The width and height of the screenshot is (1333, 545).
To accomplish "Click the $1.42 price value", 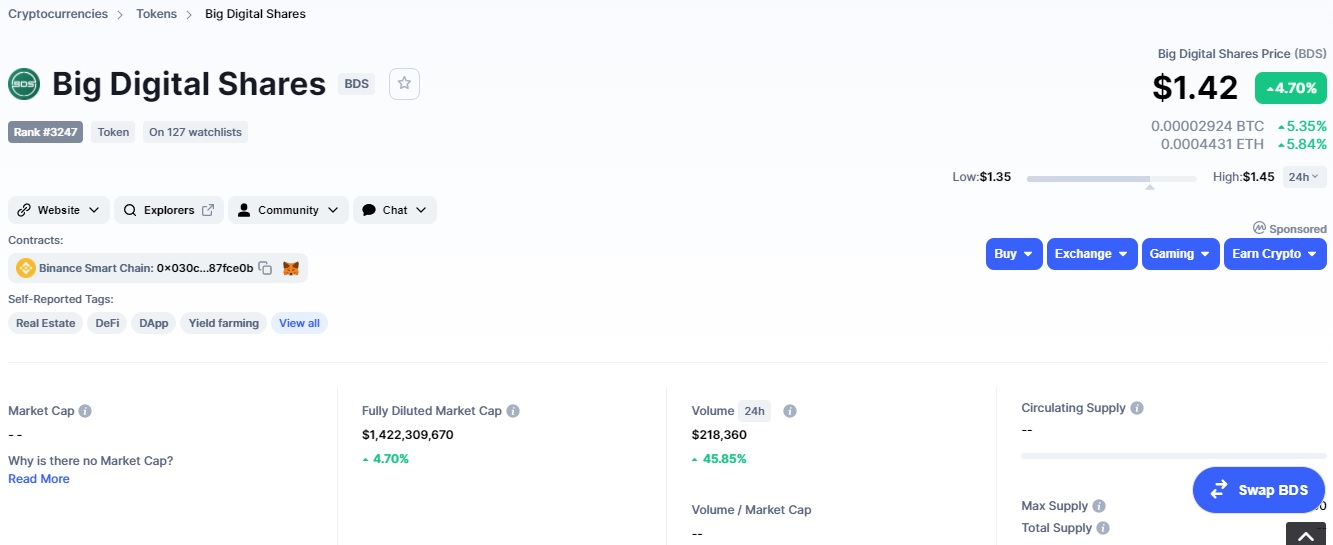I will (1195, 88).
